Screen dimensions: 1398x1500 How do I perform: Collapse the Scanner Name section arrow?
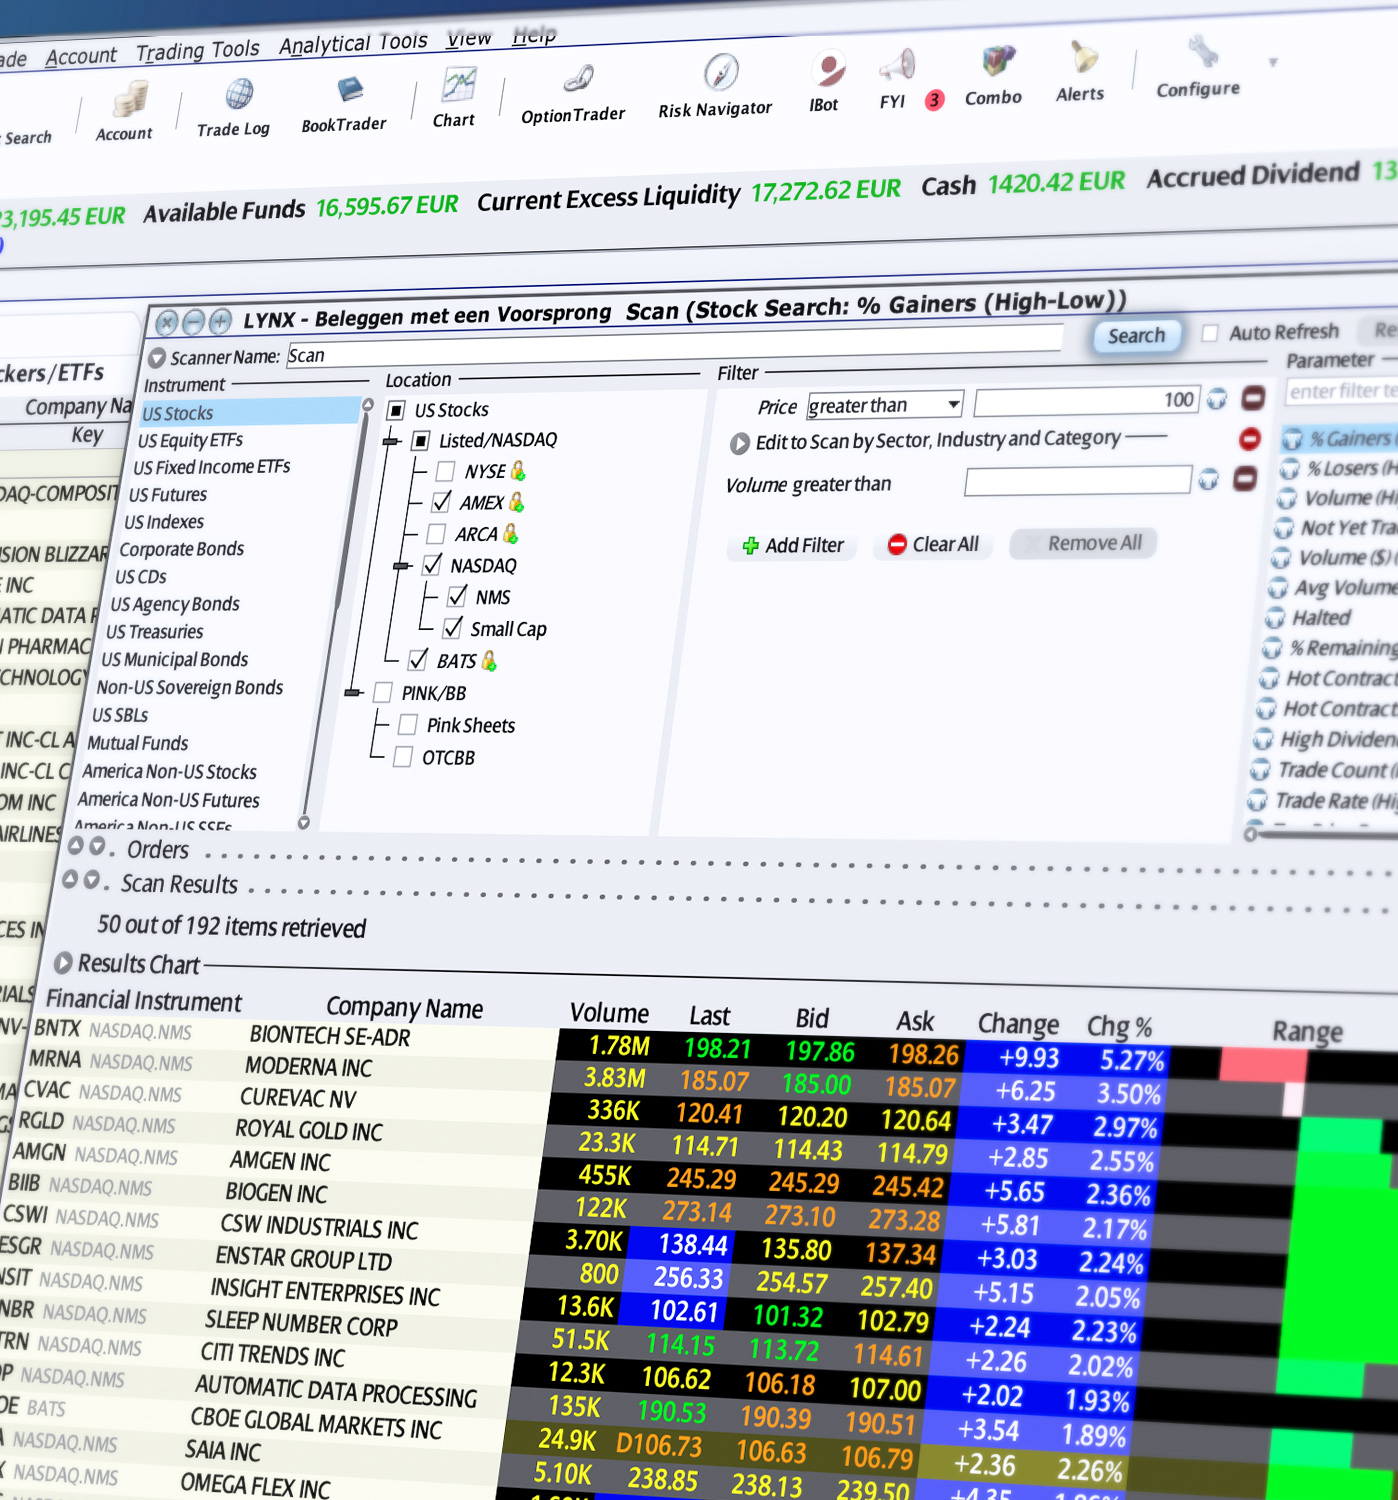[157, 358]
